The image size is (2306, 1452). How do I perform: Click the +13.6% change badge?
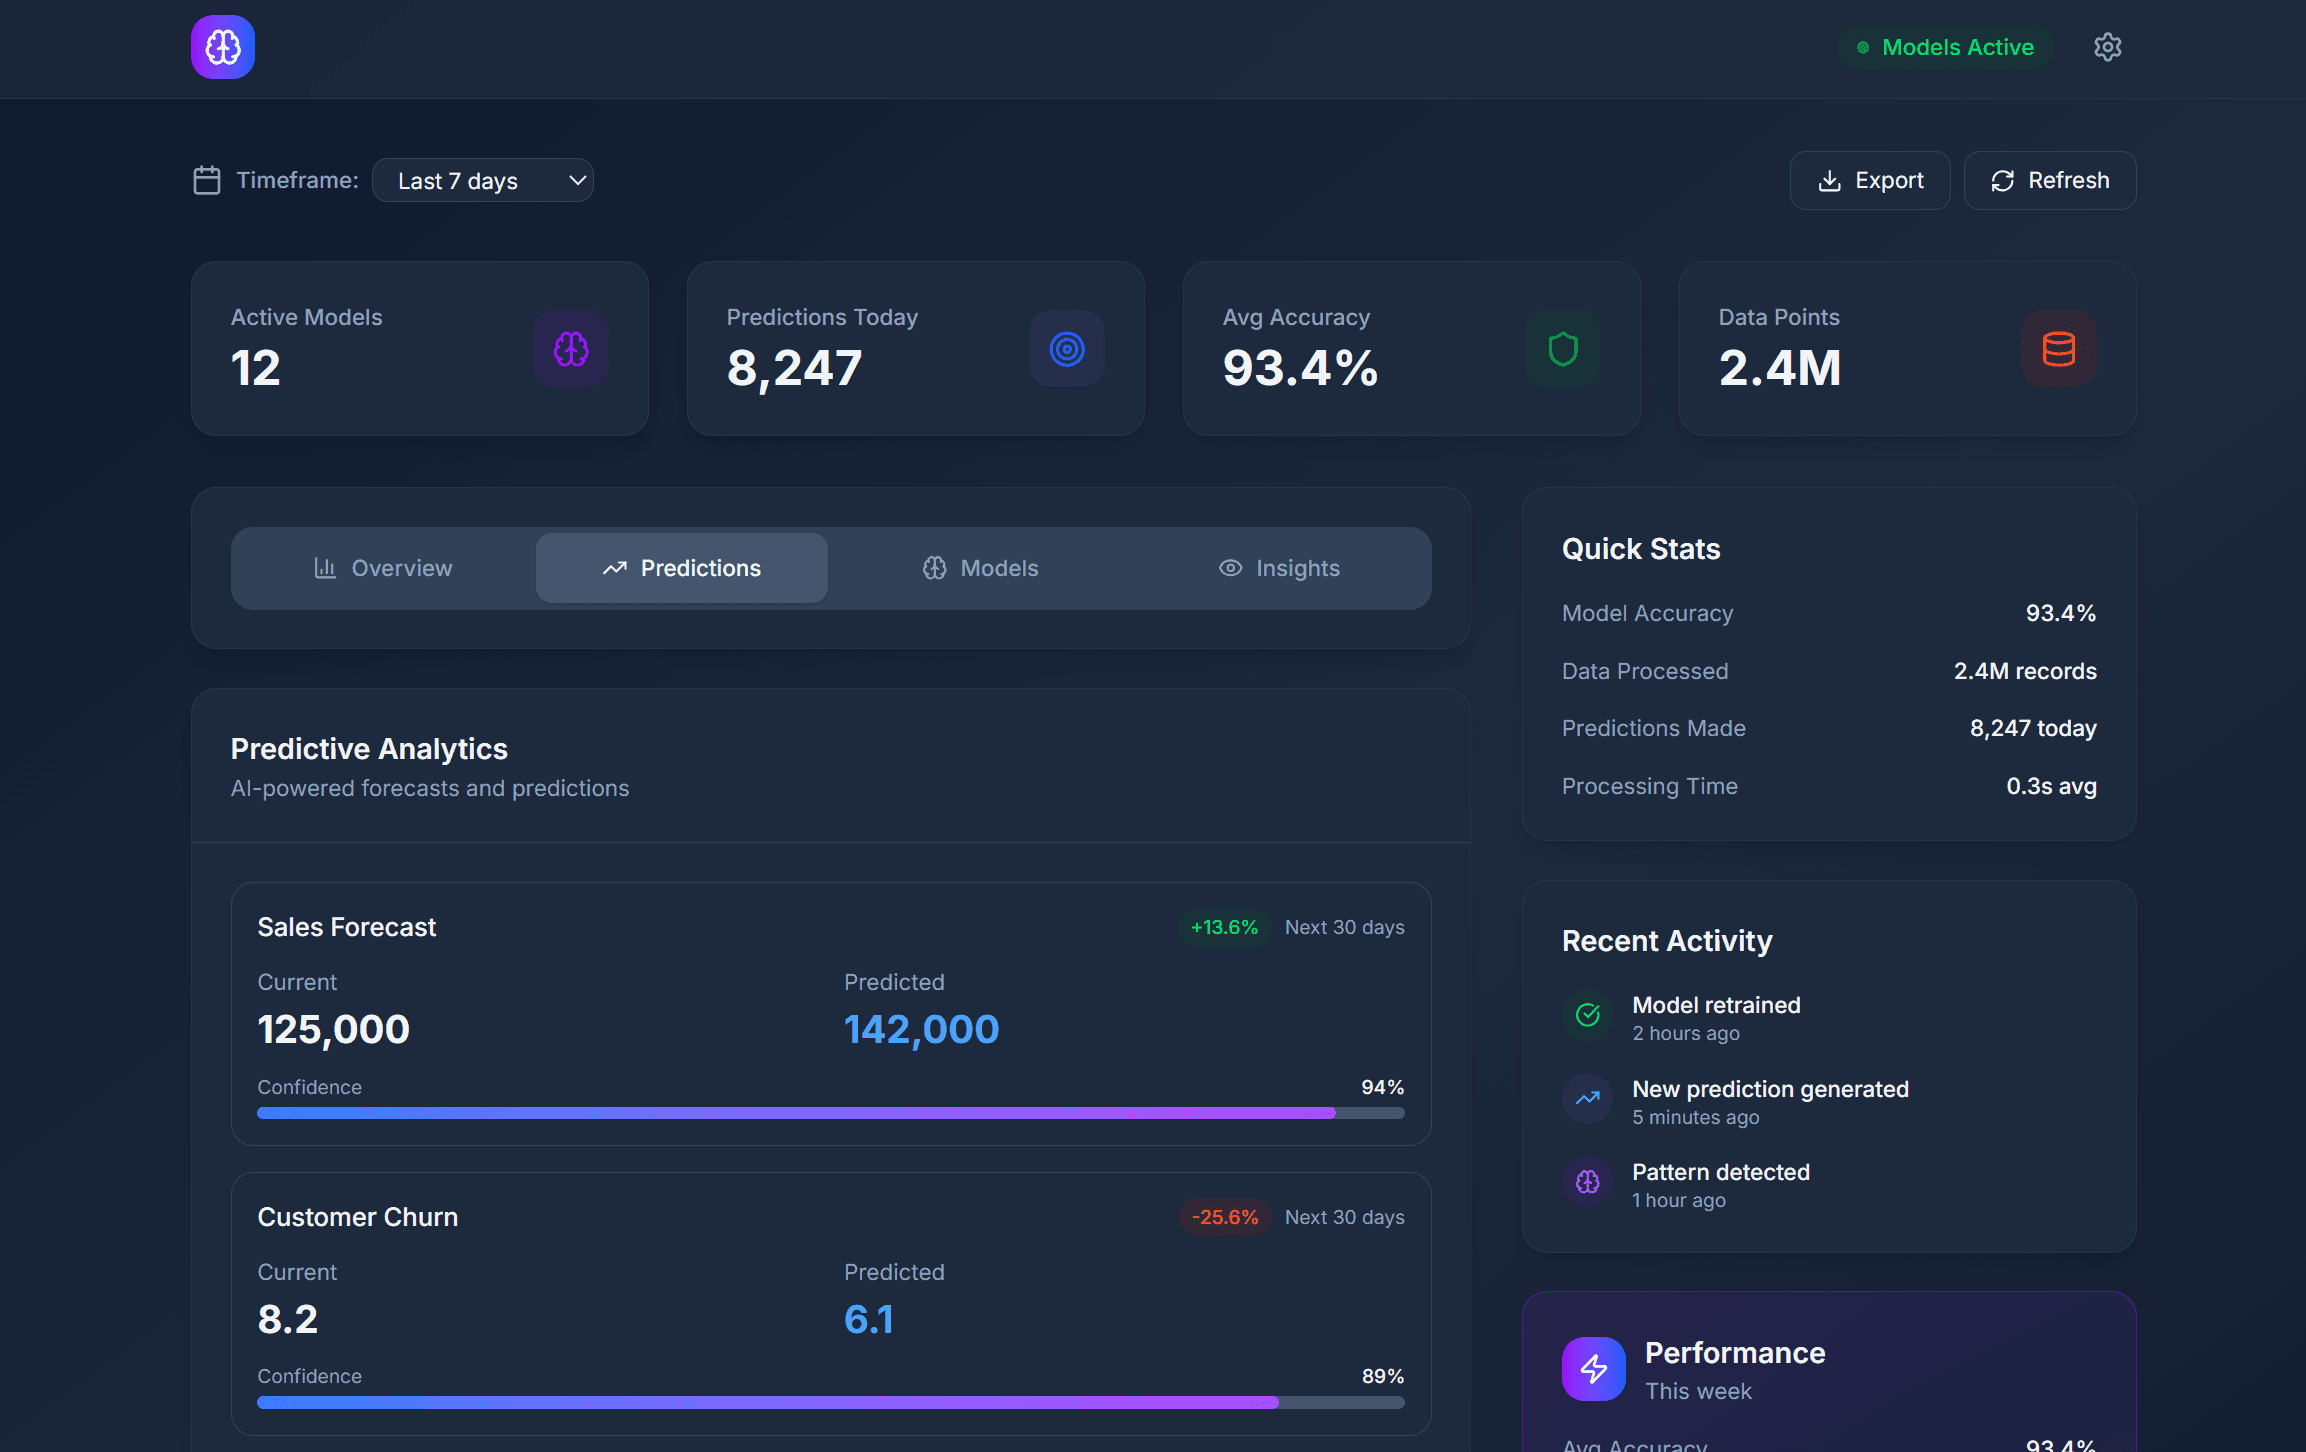[x=1224, y=927]
